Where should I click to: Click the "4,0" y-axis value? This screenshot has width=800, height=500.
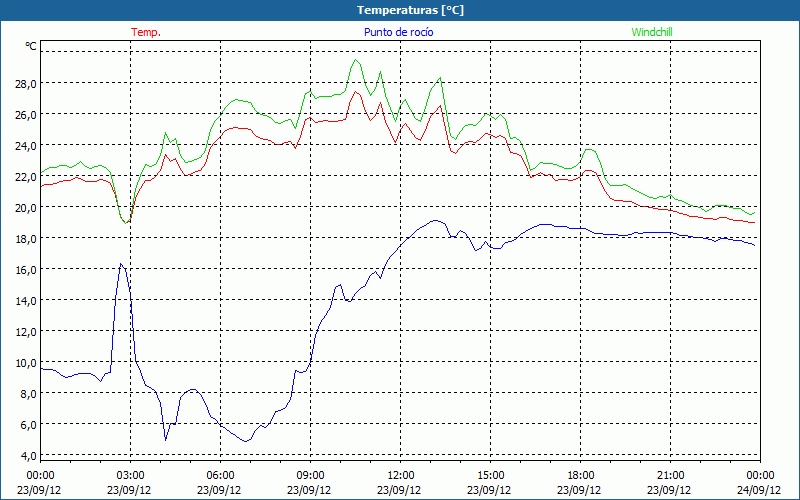(28, 456)
